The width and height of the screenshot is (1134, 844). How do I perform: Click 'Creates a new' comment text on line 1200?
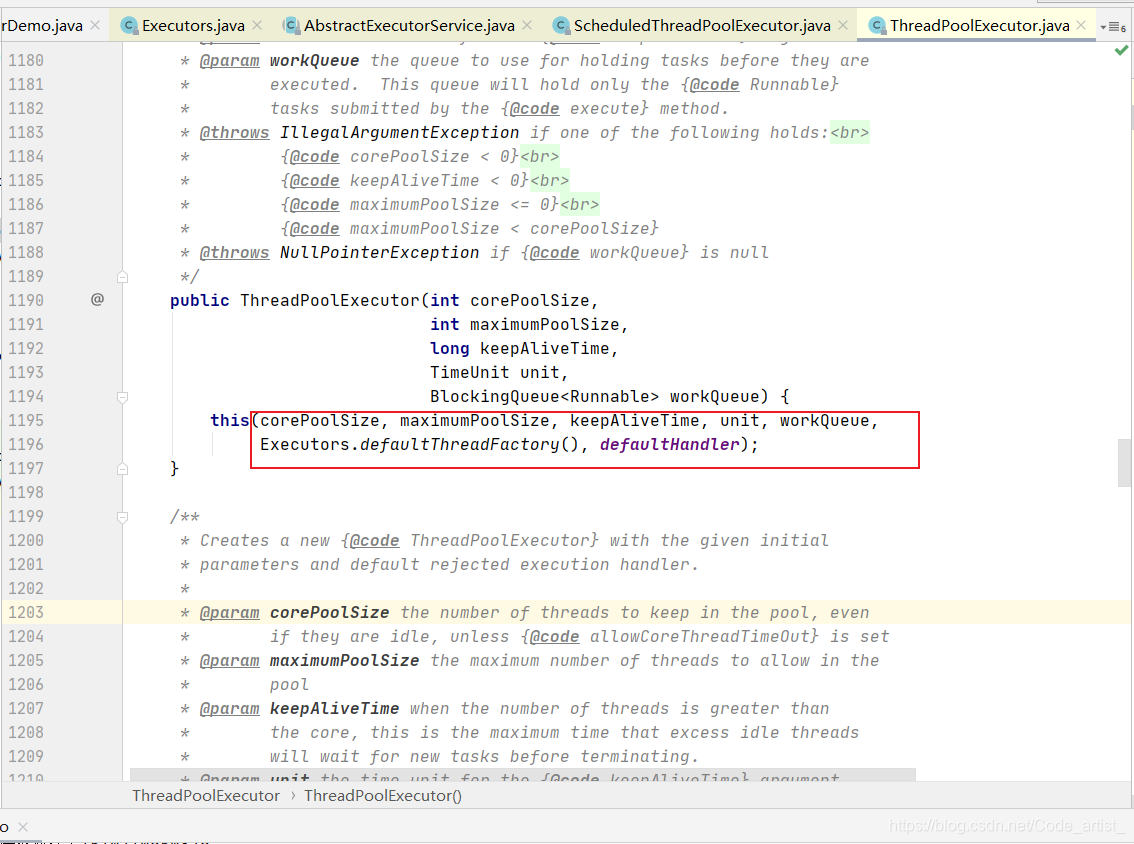[265, 540]
